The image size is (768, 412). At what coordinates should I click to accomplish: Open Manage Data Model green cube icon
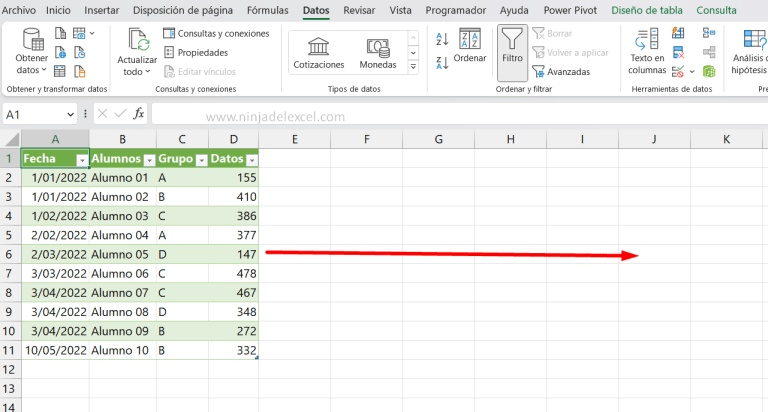pos(709,72)
